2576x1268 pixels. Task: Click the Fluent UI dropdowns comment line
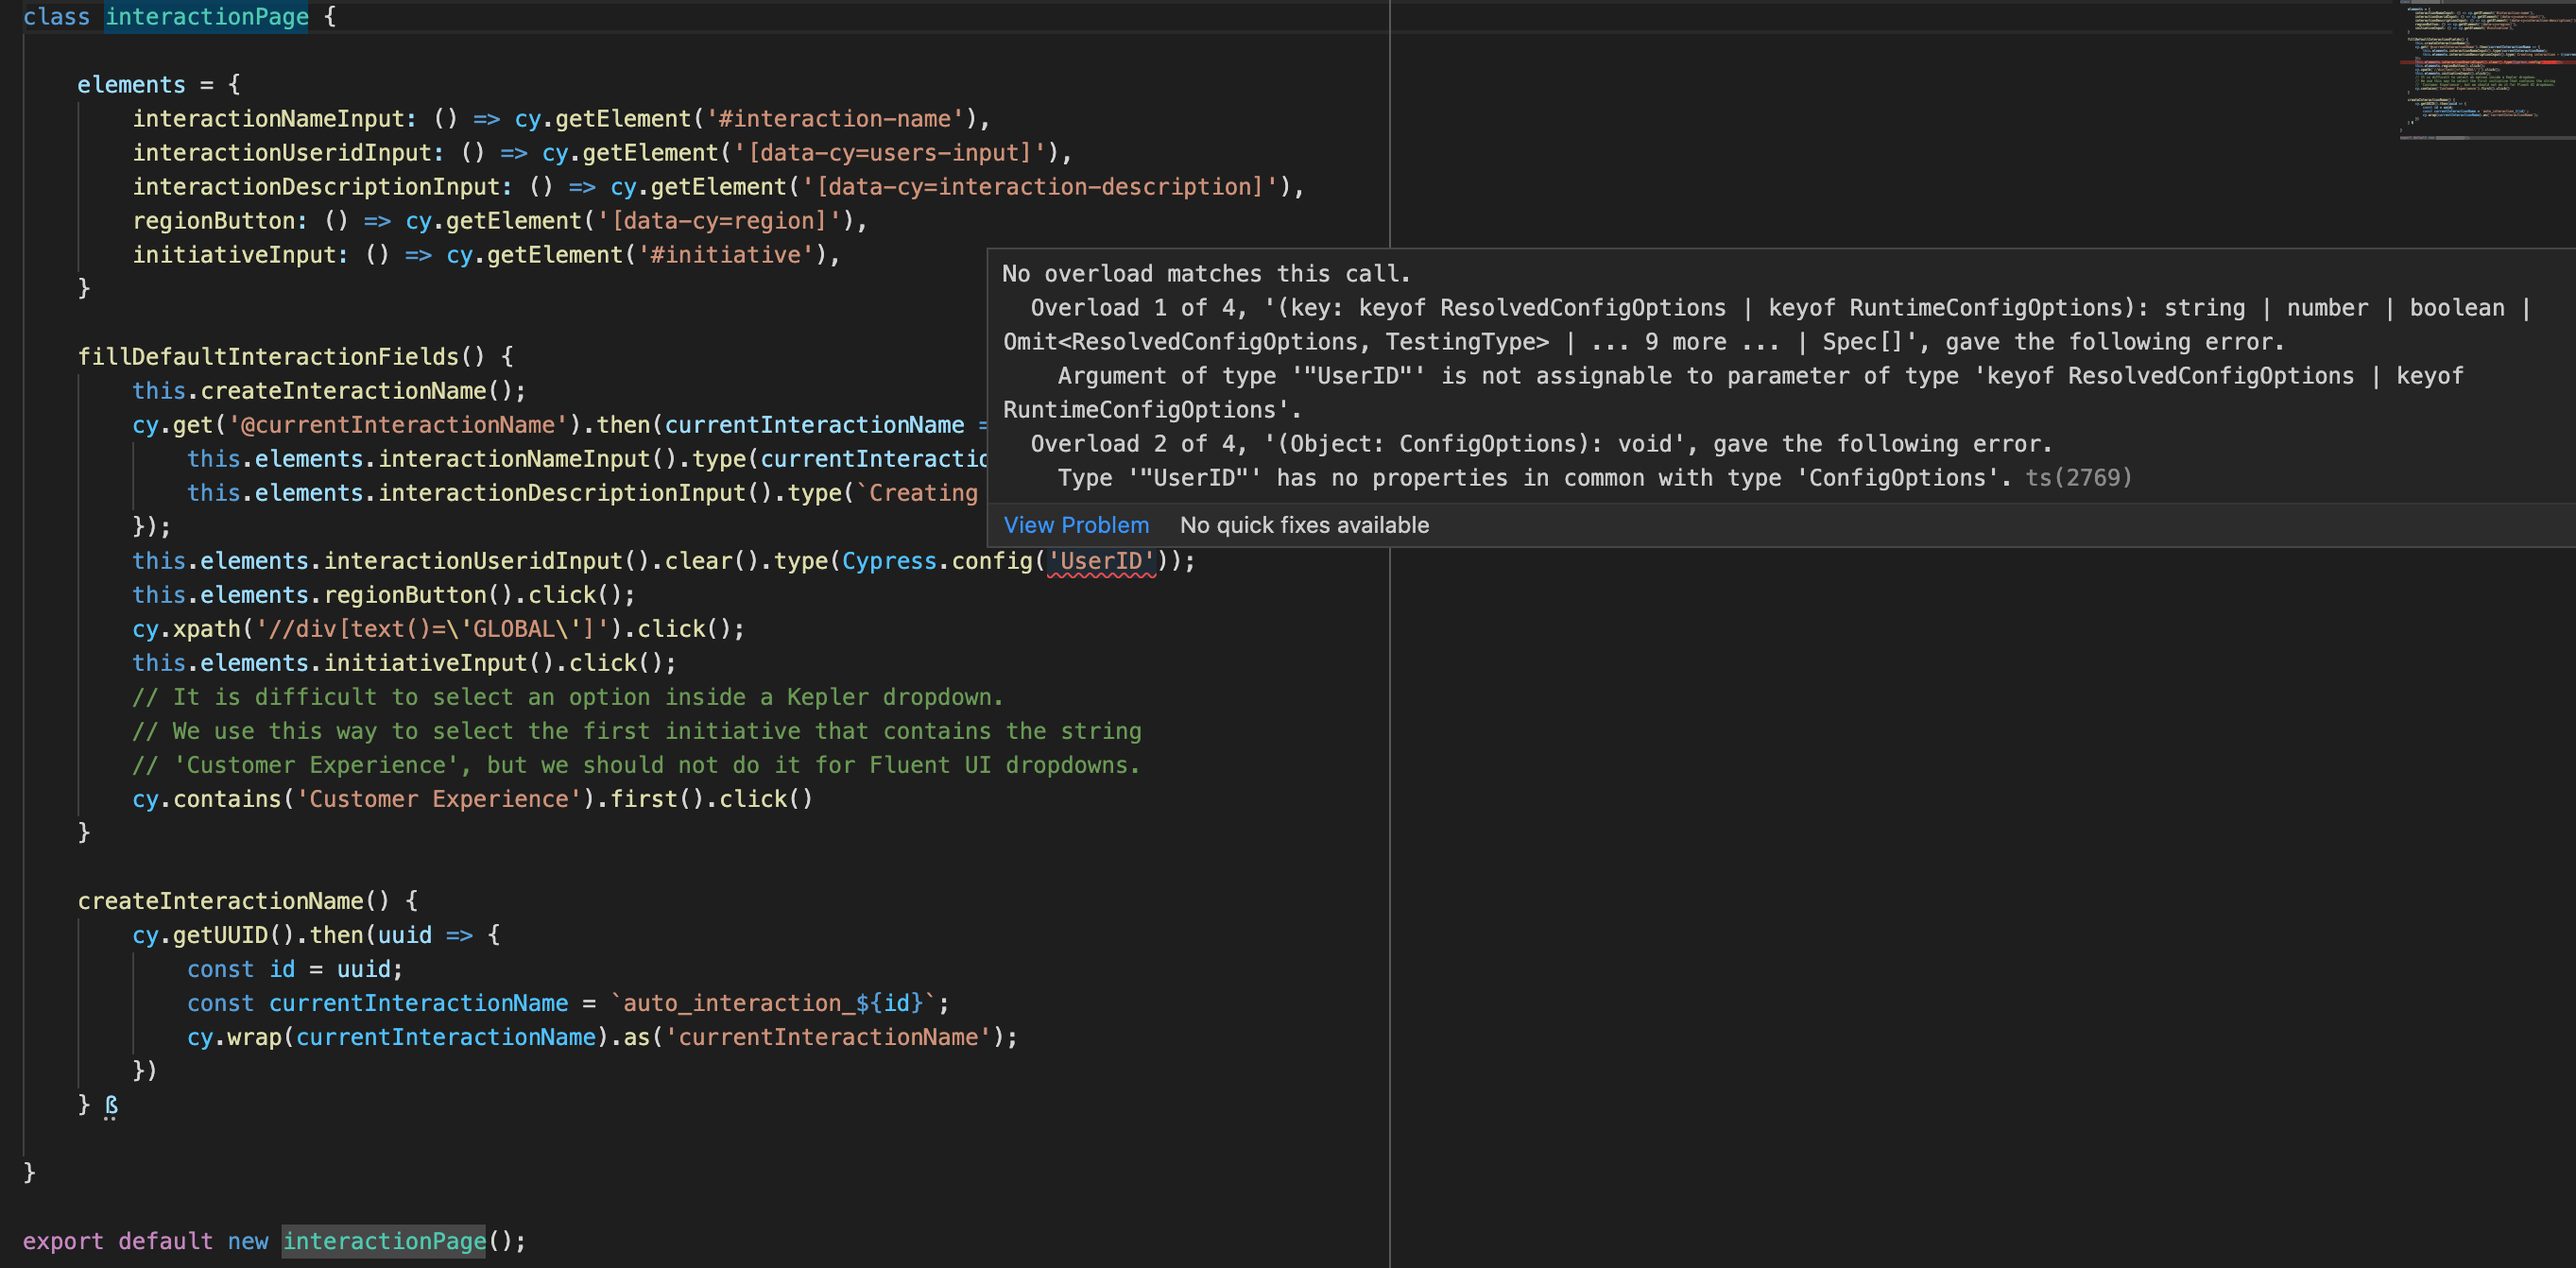[636, 765]
